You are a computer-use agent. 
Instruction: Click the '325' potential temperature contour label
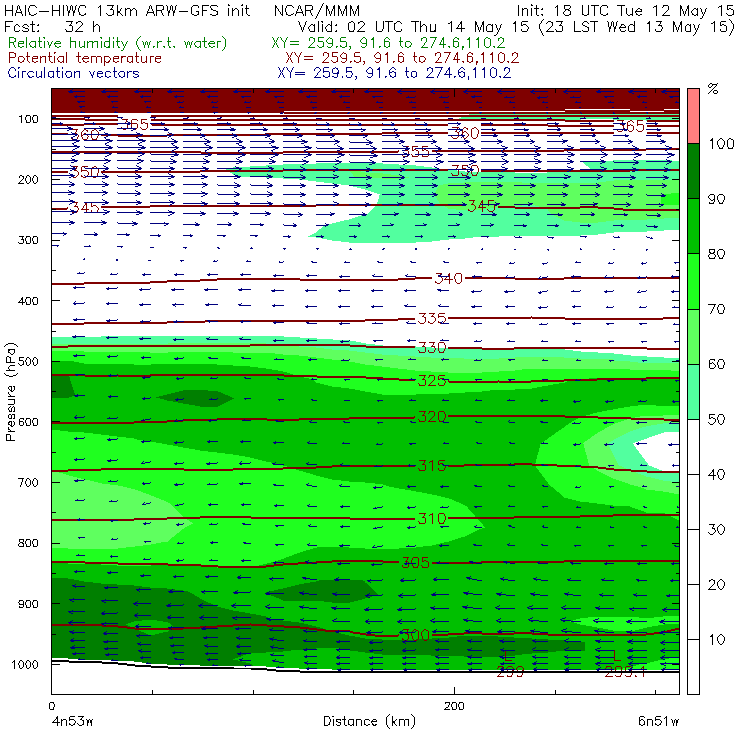(x=432, y=380)
